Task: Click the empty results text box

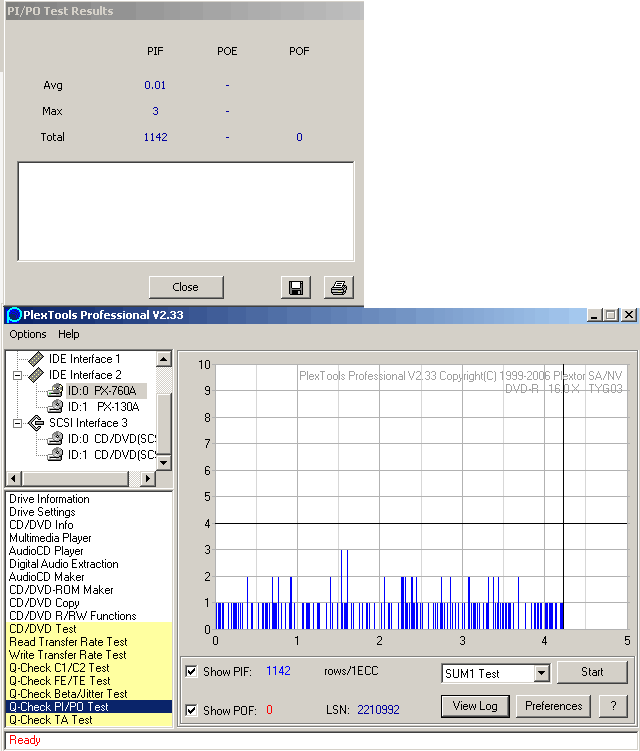Action: [186, 212]
